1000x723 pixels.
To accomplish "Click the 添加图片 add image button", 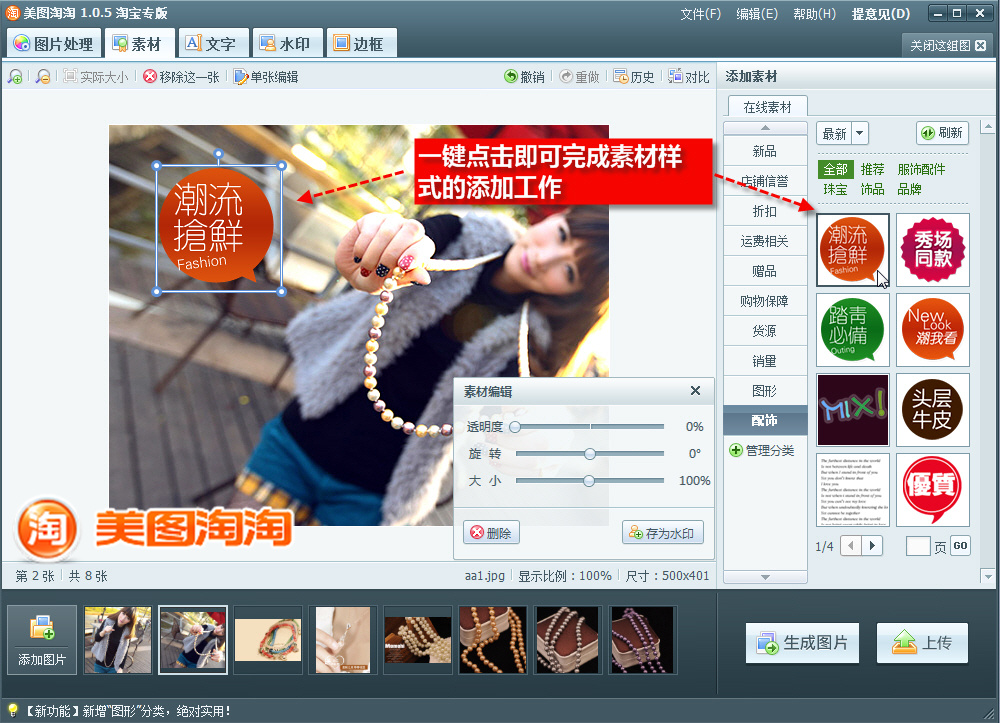I will pyautogui.click(x=42, y=639).
